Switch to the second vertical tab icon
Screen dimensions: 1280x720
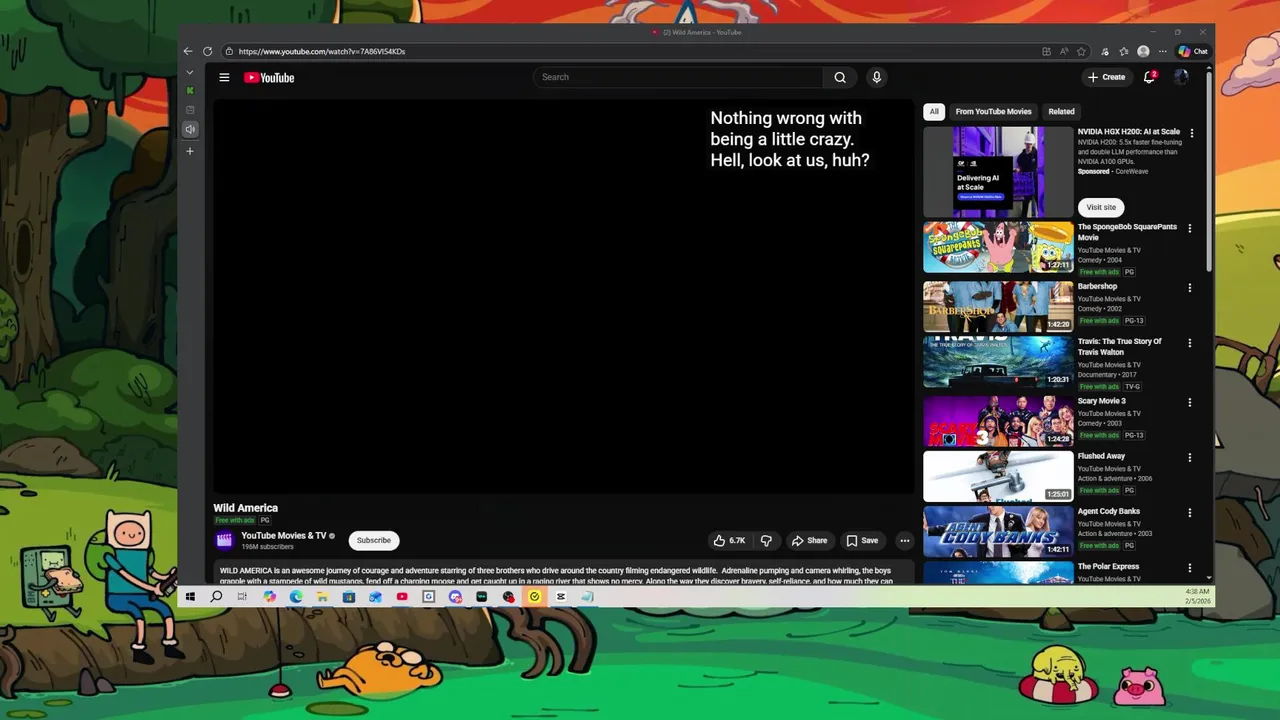coord(190,110)
